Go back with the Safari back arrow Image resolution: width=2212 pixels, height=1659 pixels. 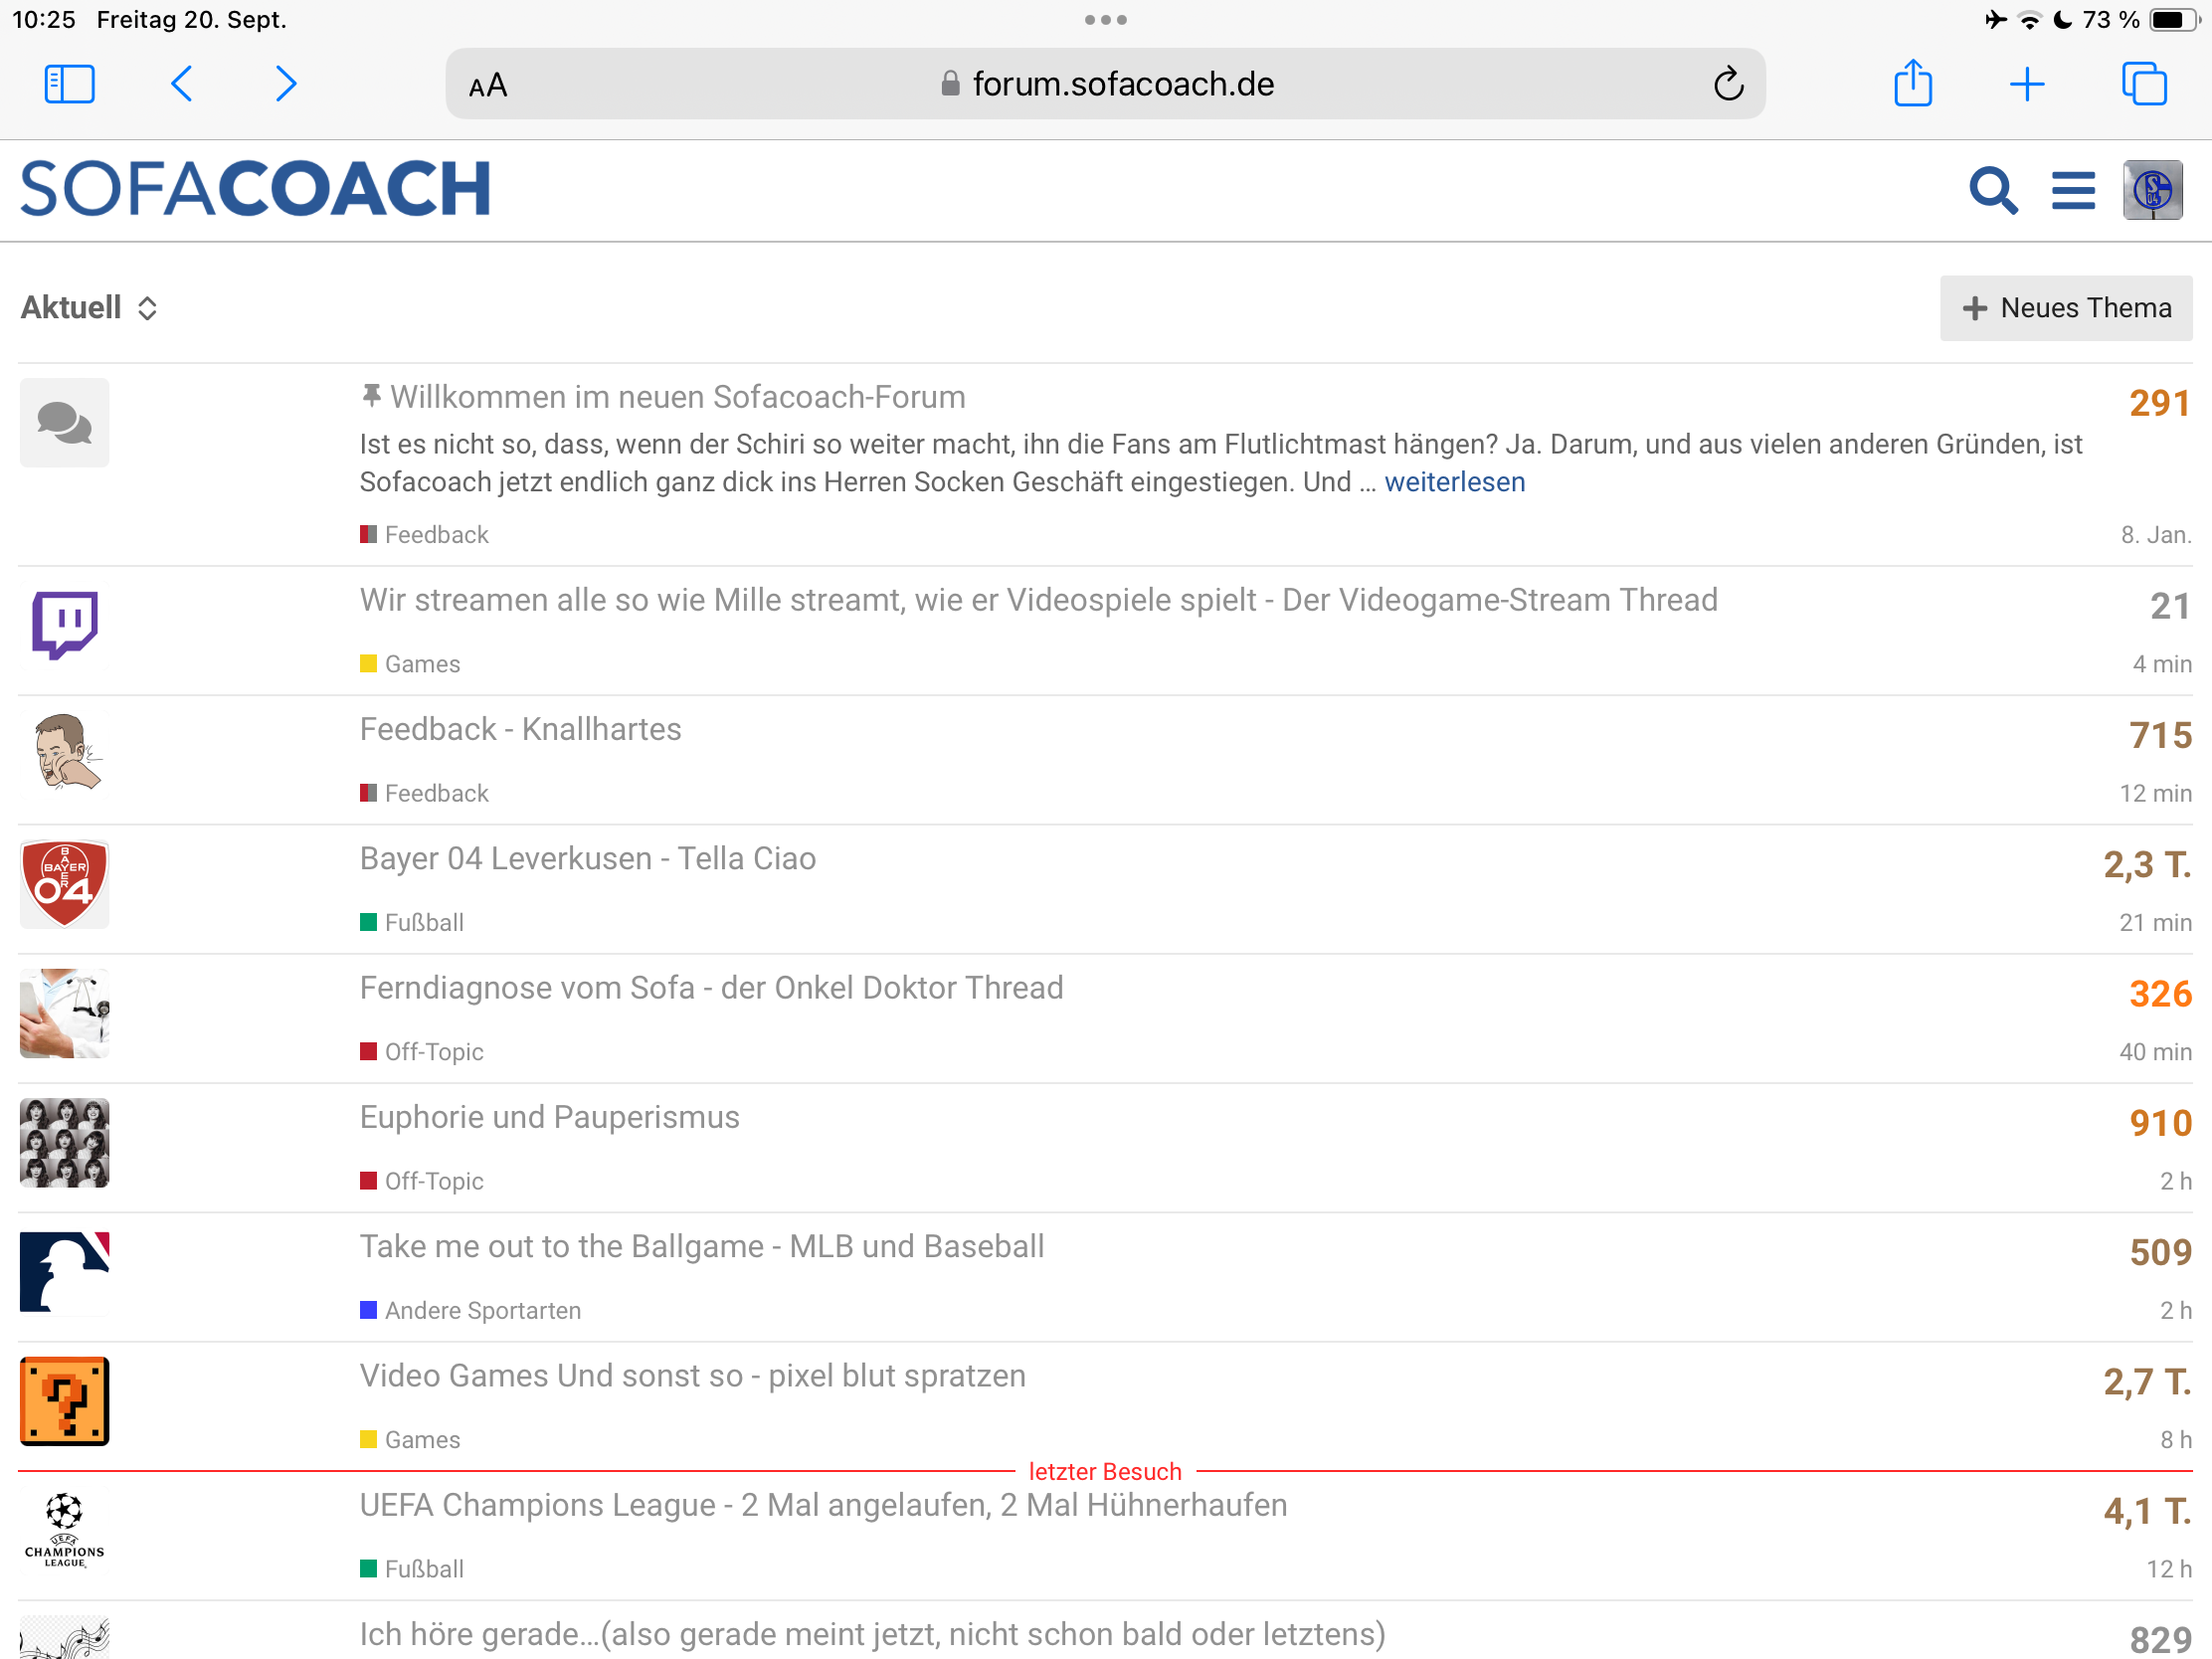coord(182,84)
